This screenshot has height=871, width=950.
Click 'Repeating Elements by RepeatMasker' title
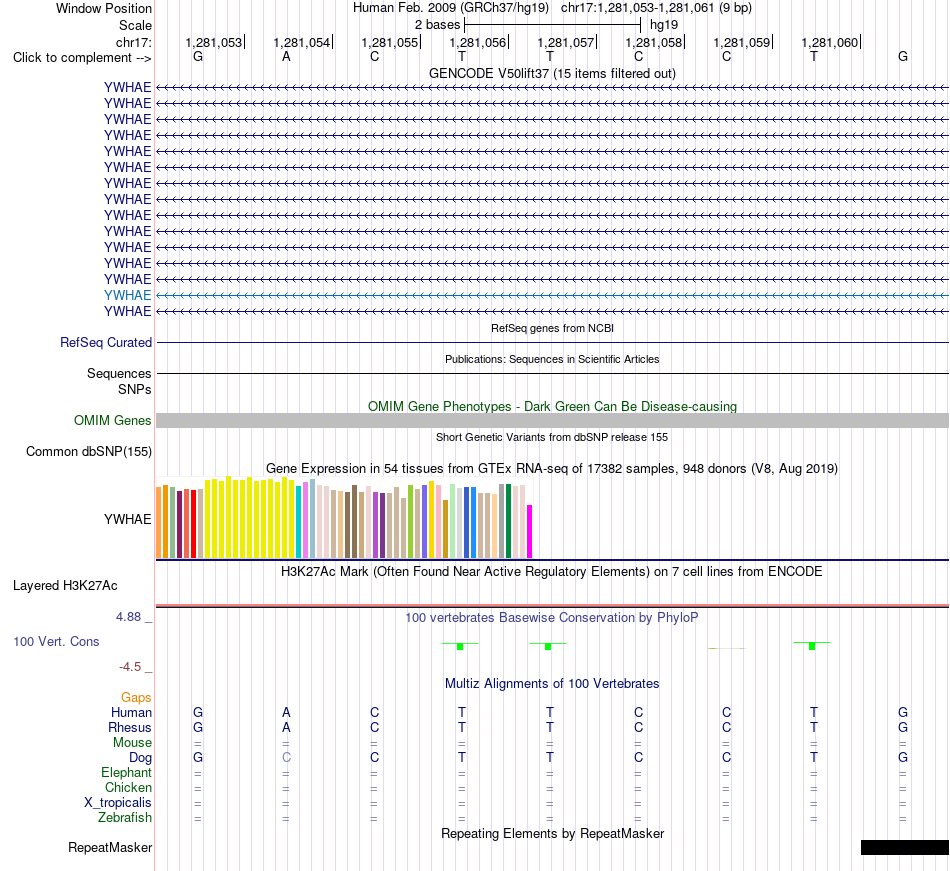point(552,834)
